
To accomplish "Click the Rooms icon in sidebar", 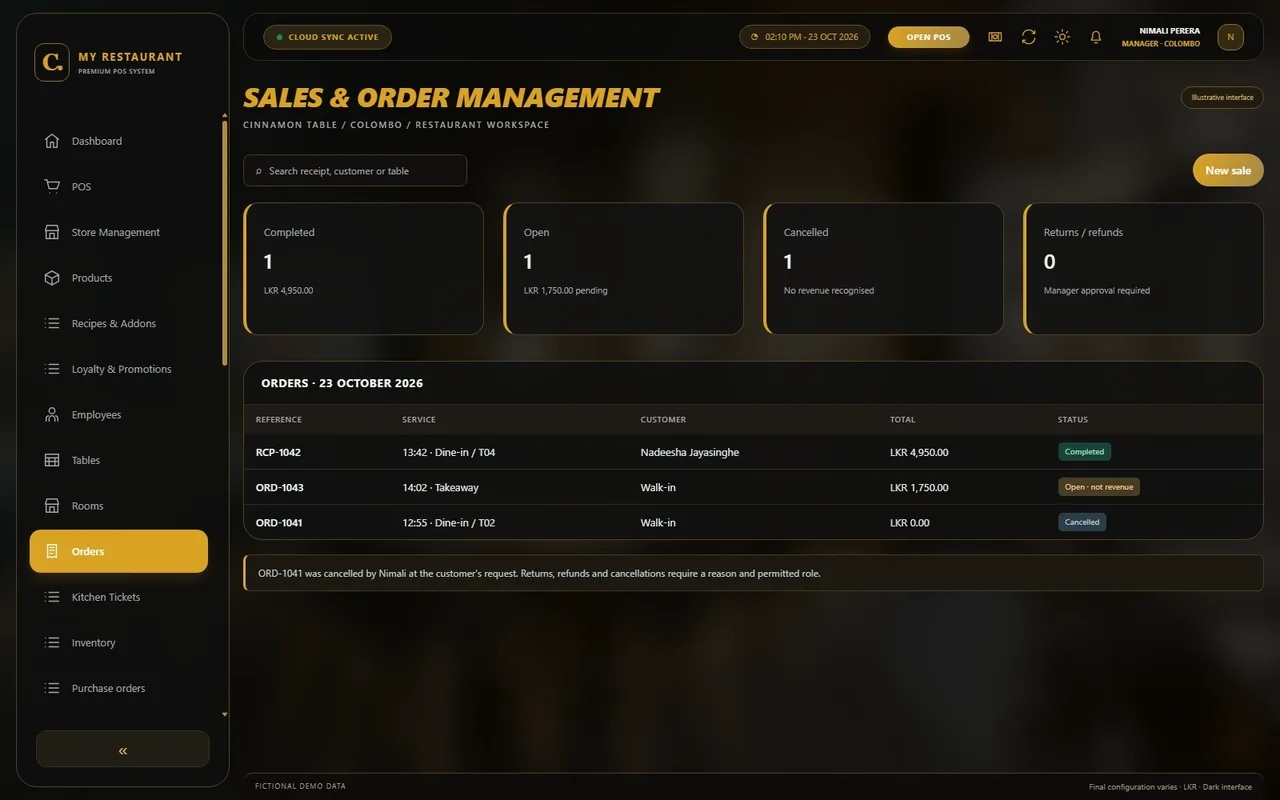I will 52,506.
